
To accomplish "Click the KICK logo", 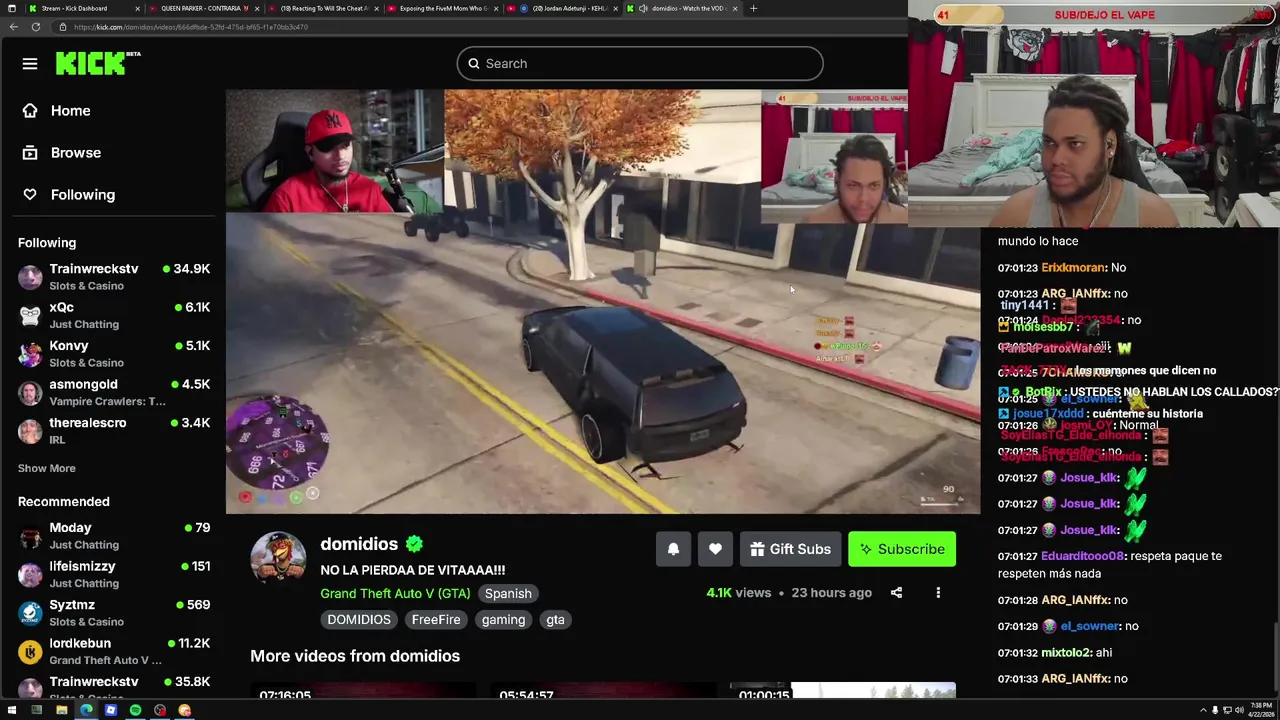I will pos(97,63).
